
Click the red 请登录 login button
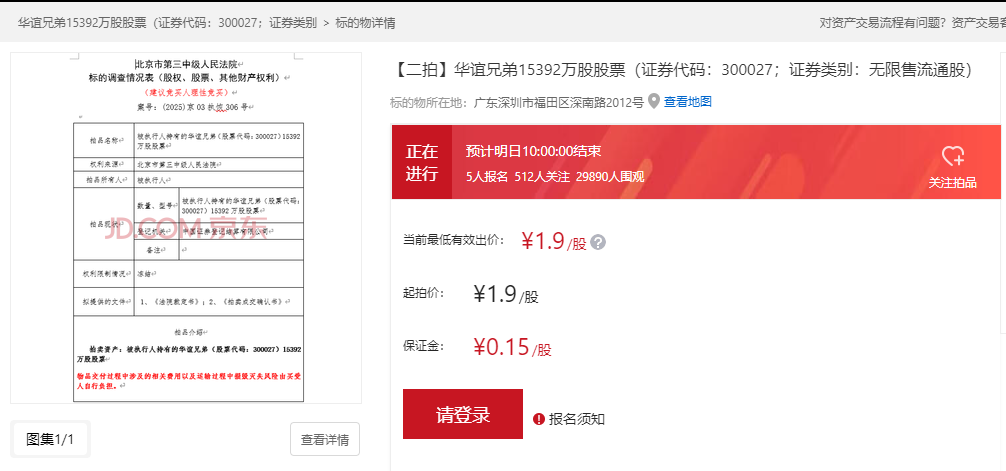click(x=463, y=414)
